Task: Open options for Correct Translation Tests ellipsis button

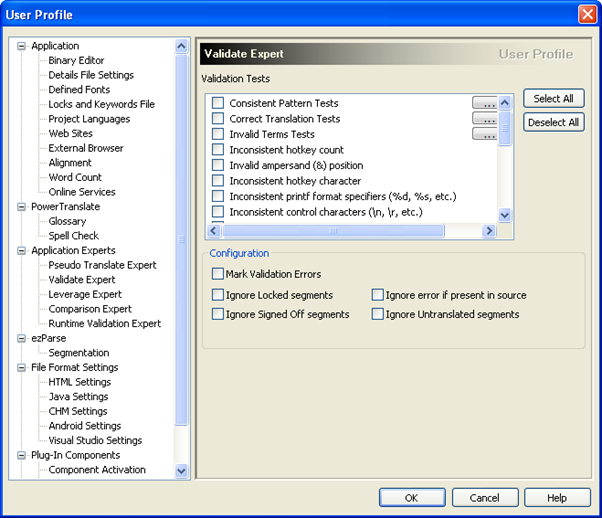Action: (x=485, y=118)
